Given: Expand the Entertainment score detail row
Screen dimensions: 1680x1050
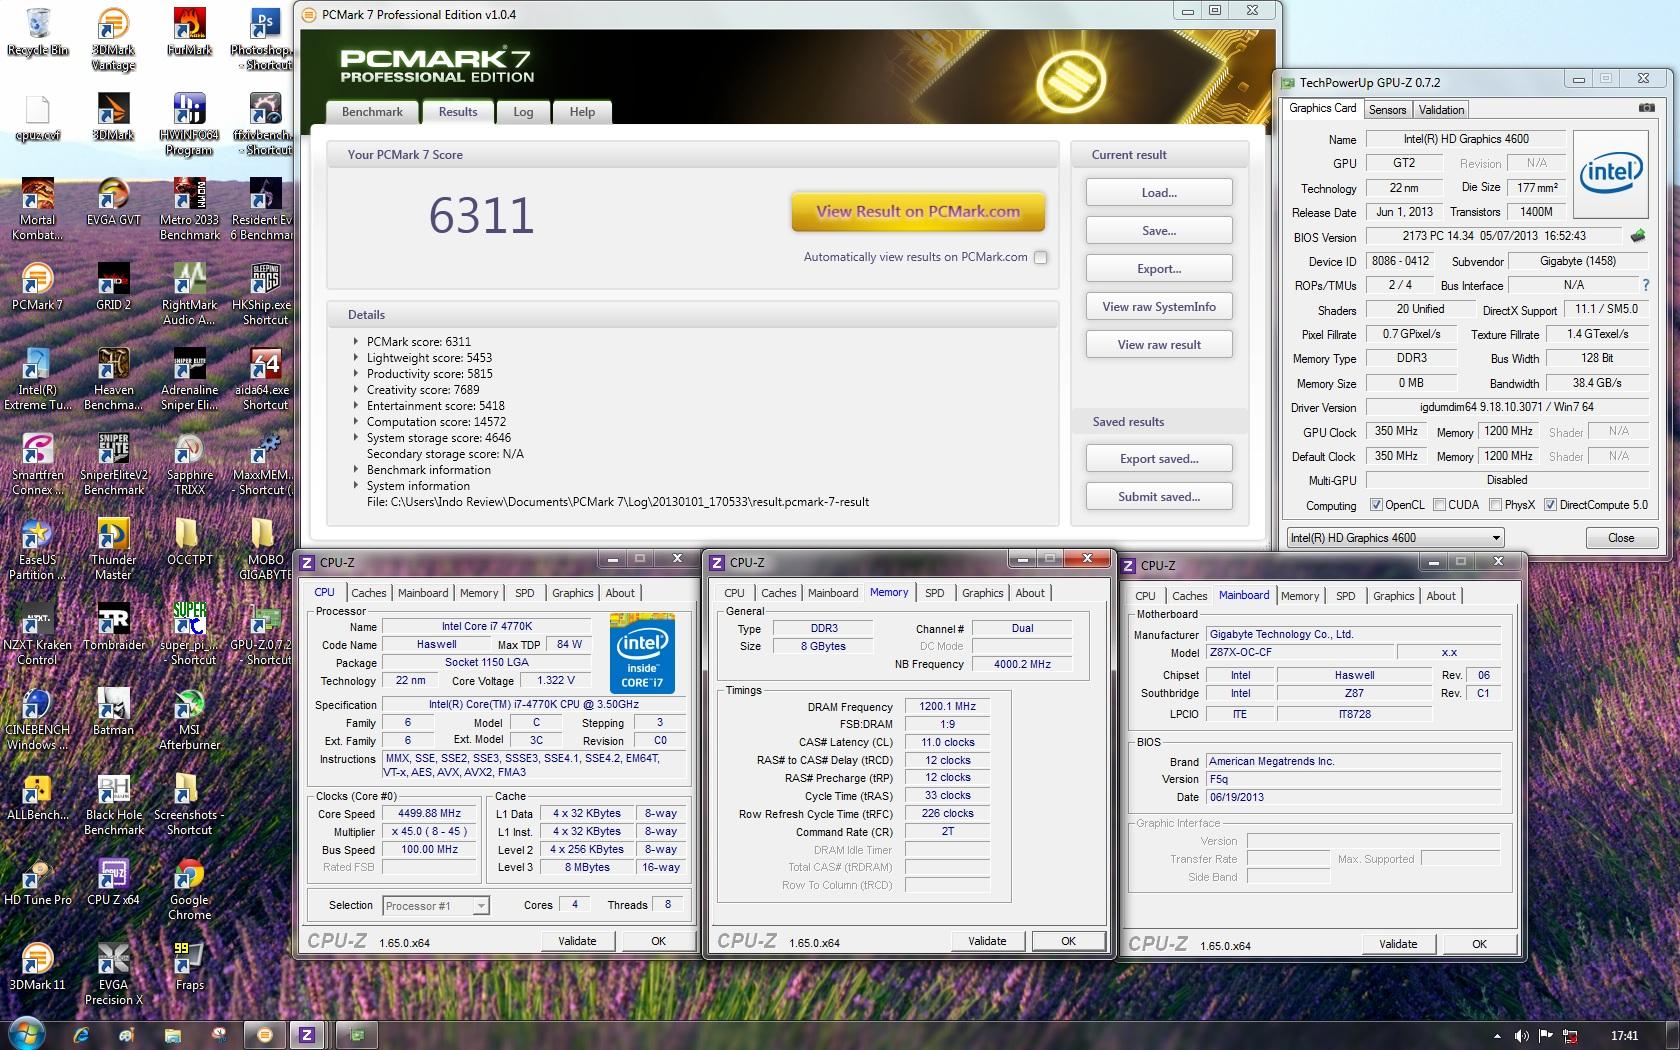Looking at the screenshot, I should coord(355,406).
